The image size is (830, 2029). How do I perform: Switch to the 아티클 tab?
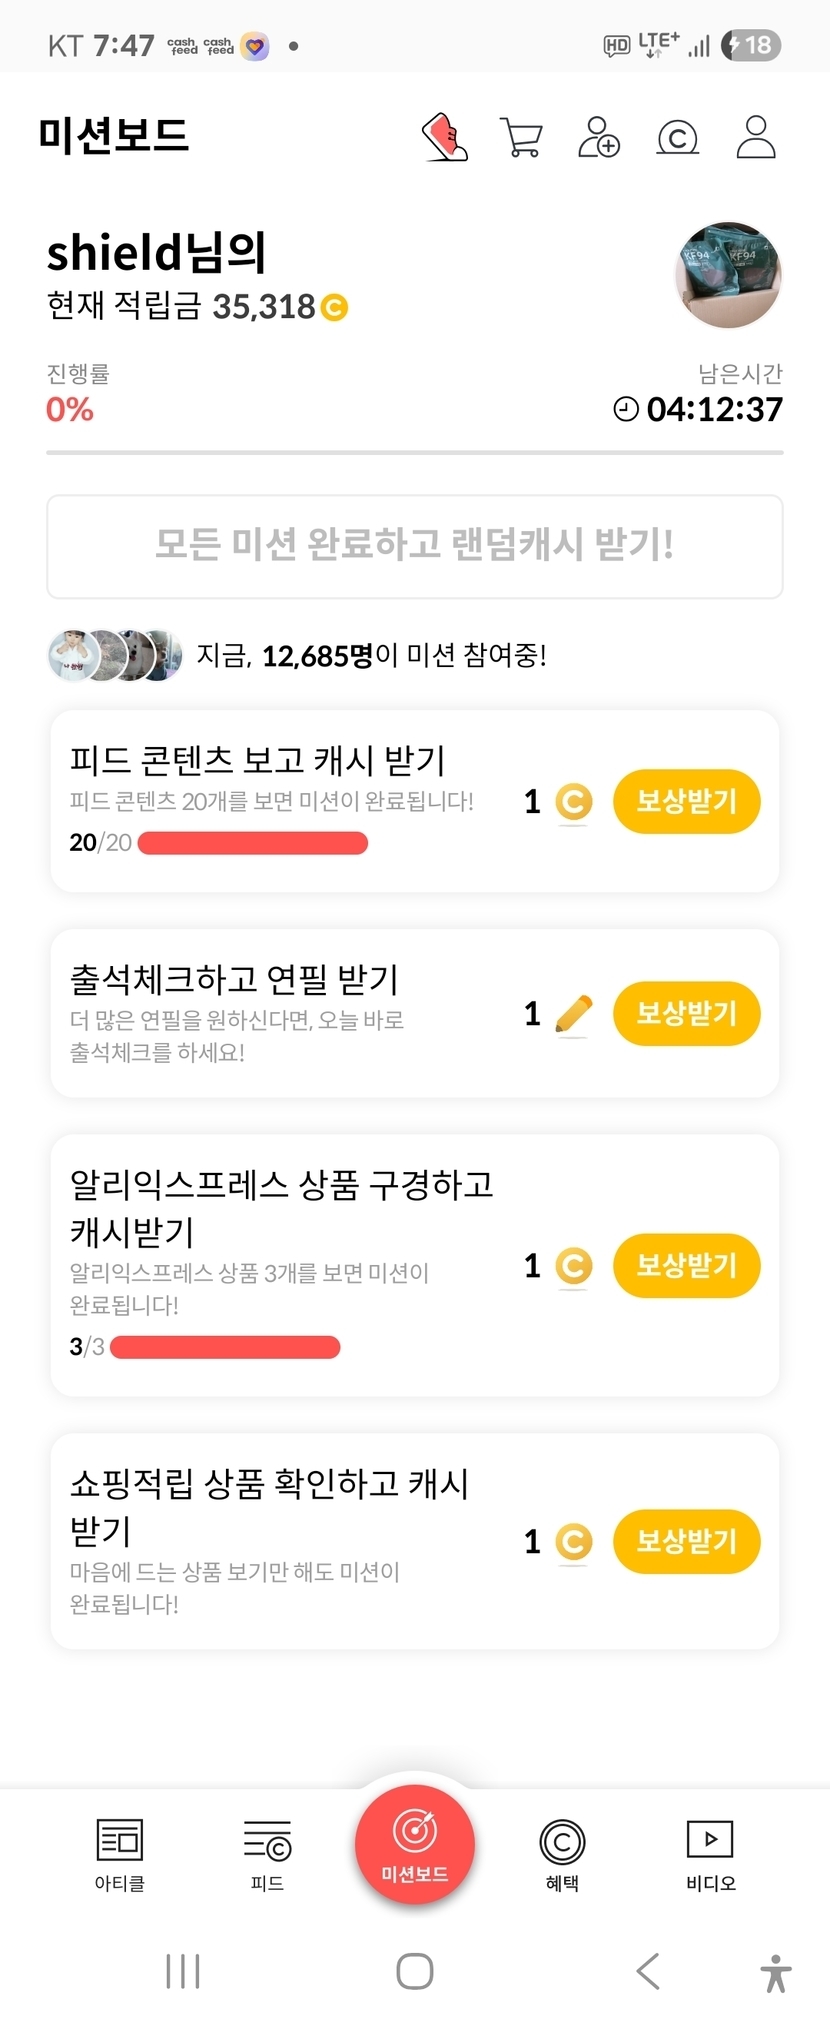coord(120,1854)
